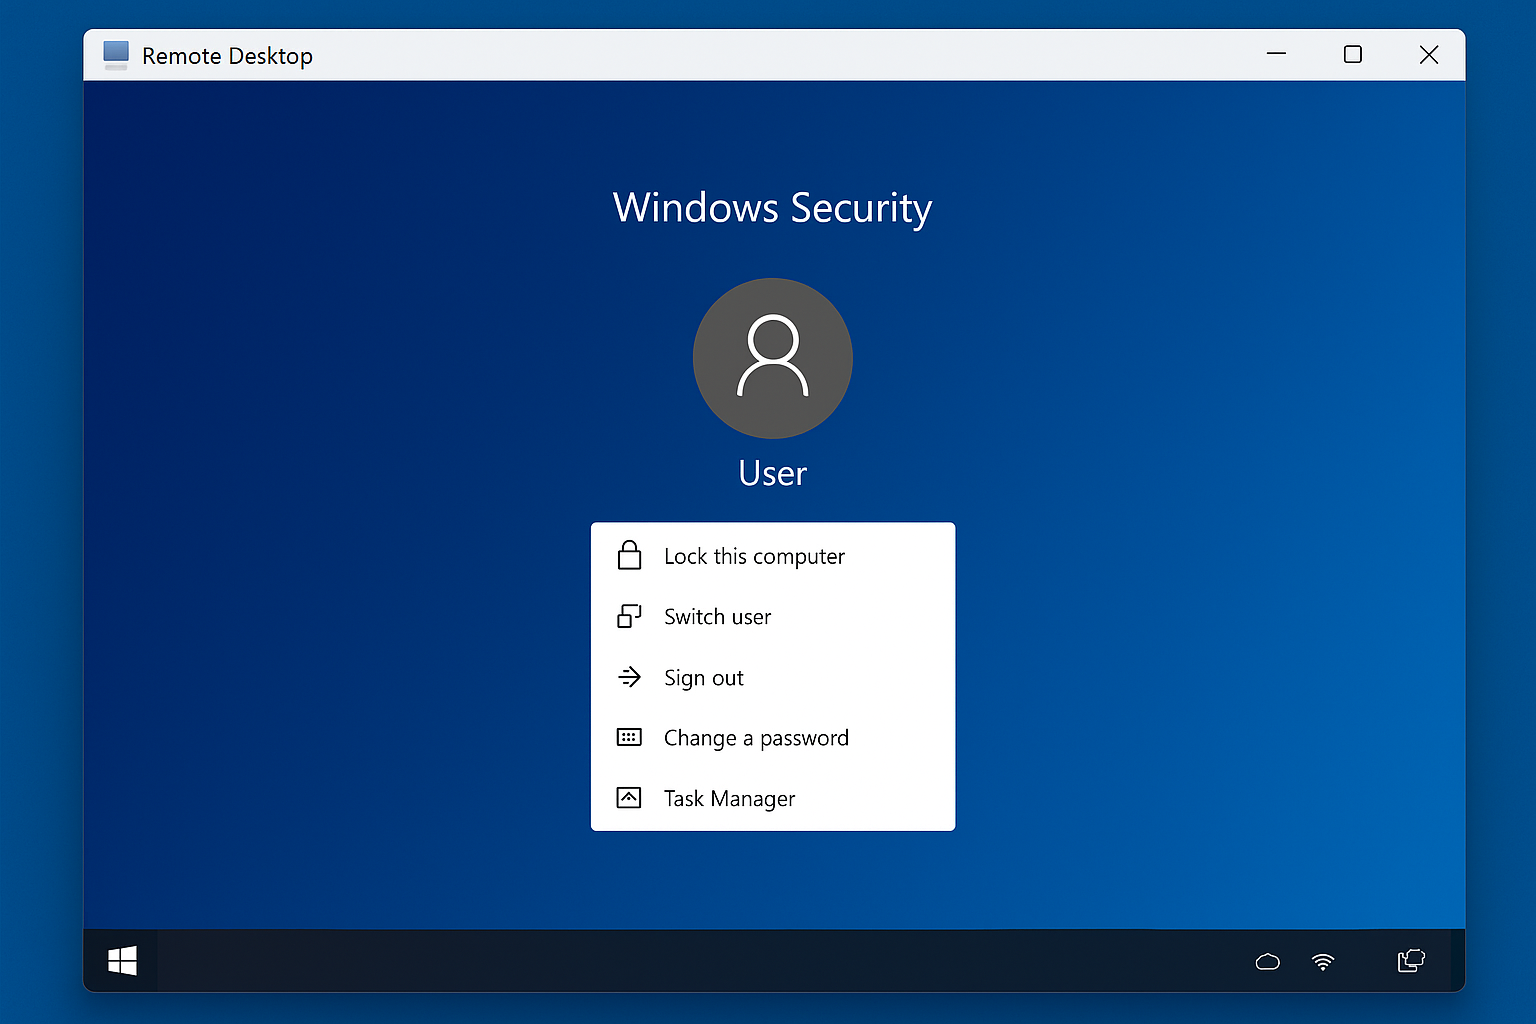Click the Windows Security heading
Viewport: 1536px width, 1024px height.
pyautogui.click(x=772, y=208)
